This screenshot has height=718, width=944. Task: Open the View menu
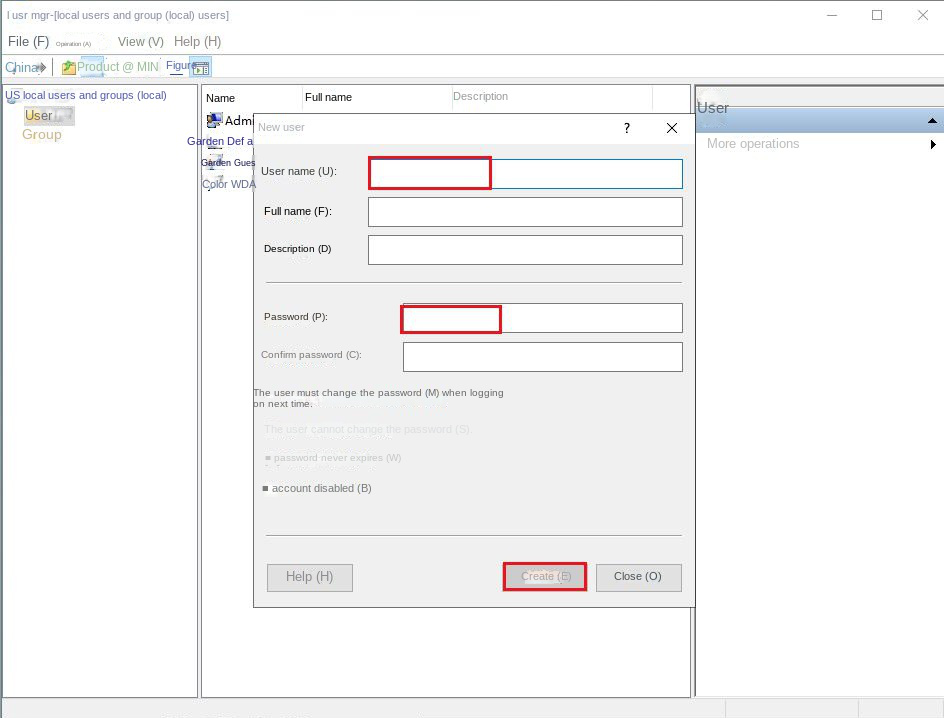pyautogui.click(x=140, y=42)
